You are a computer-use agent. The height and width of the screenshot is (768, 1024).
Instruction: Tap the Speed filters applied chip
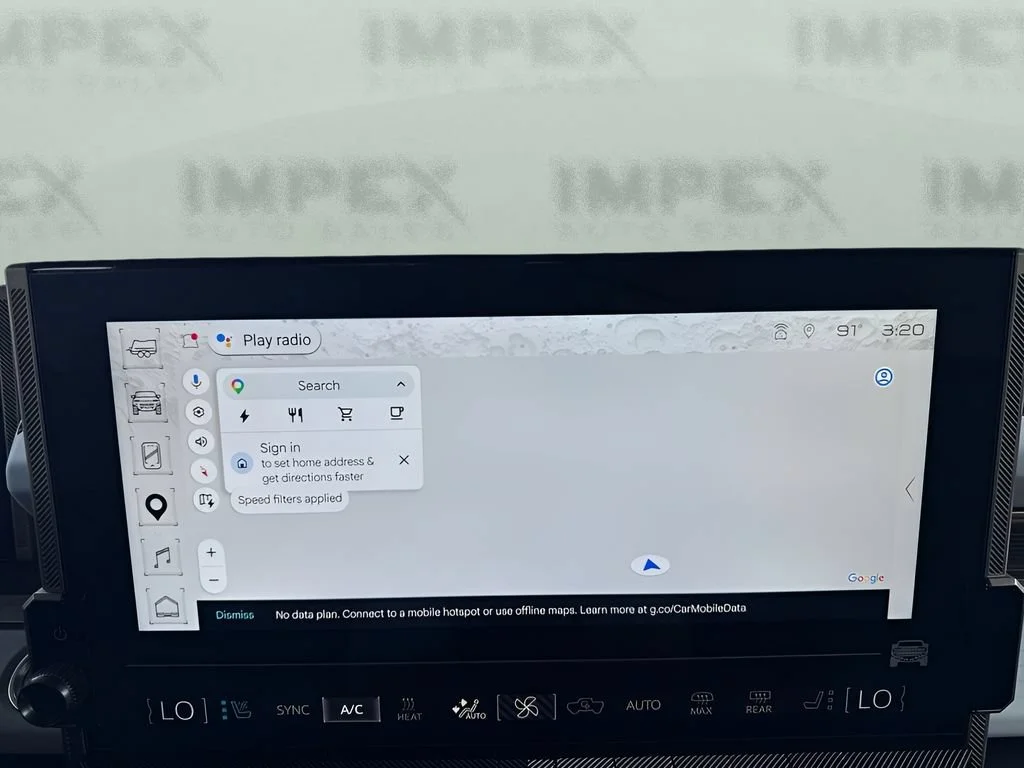click(x=289, y=499)
